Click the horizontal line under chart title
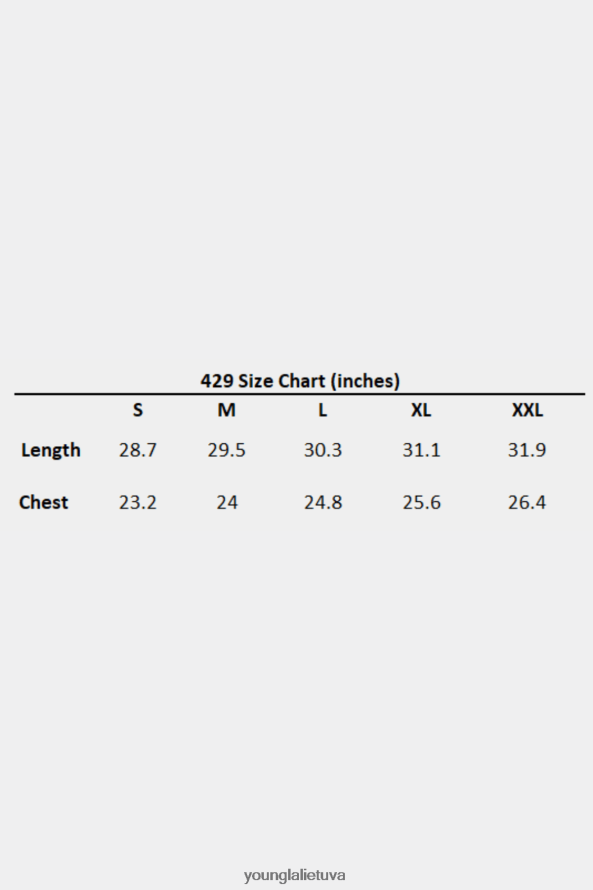 pos(300,393)
